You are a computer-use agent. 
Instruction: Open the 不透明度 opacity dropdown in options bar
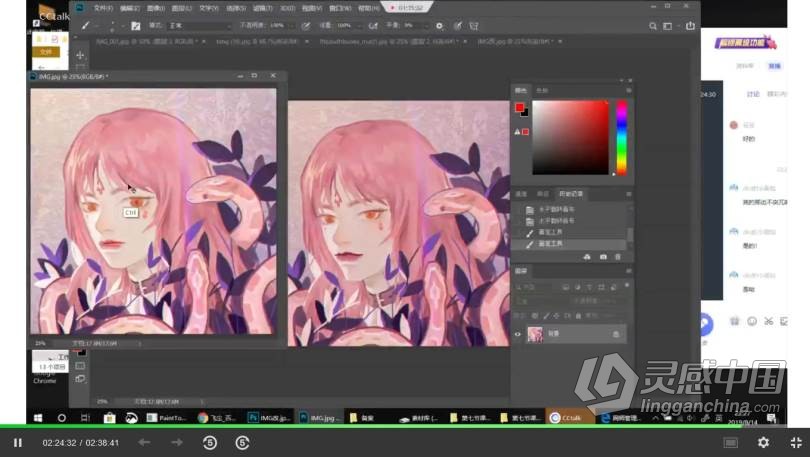click(294, 26)
